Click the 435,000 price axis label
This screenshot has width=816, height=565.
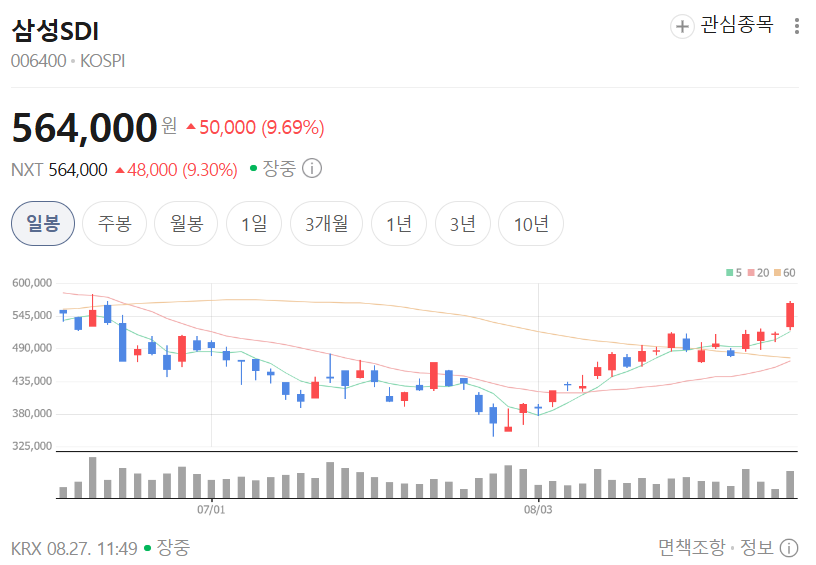[x=32, y=381]
